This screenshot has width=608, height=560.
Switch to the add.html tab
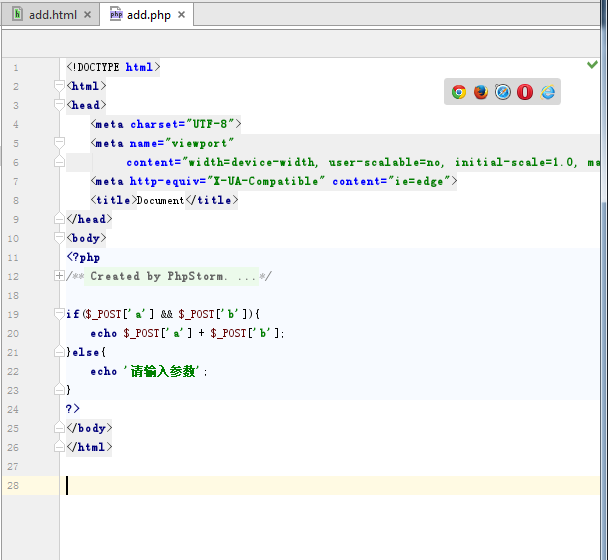[52, 15]
